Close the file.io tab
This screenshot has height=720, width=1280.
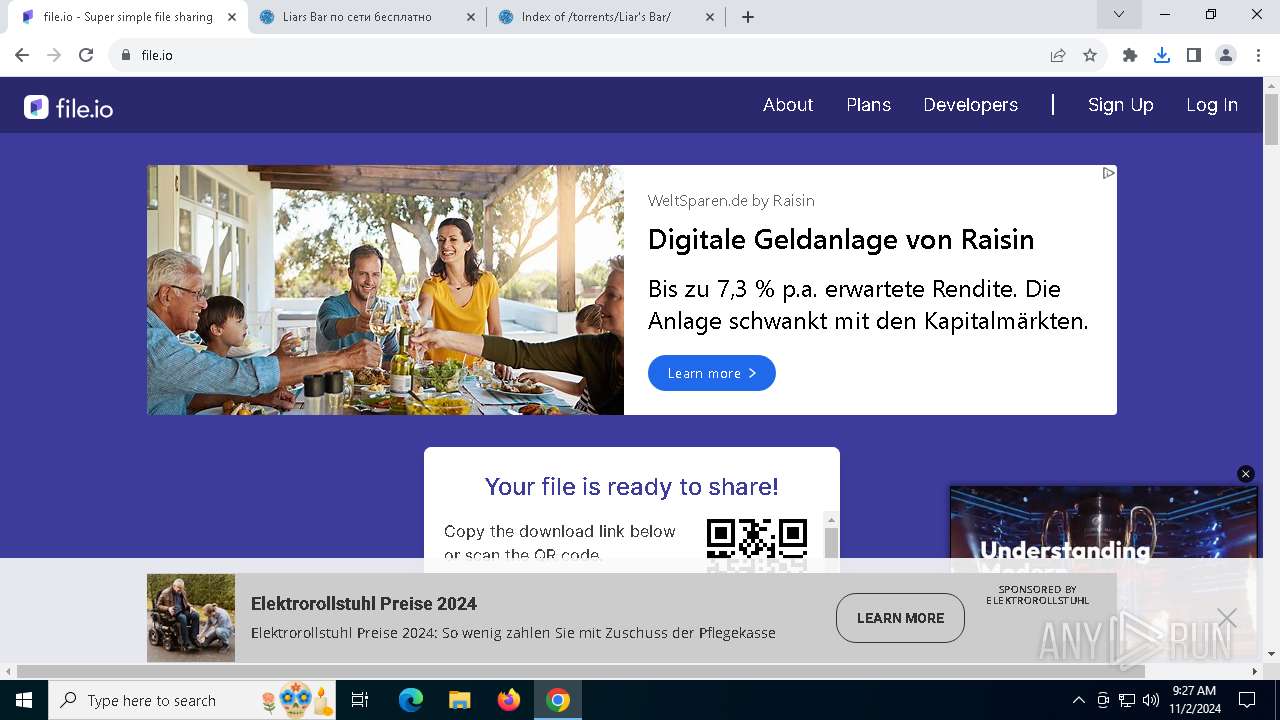(232, 17)
